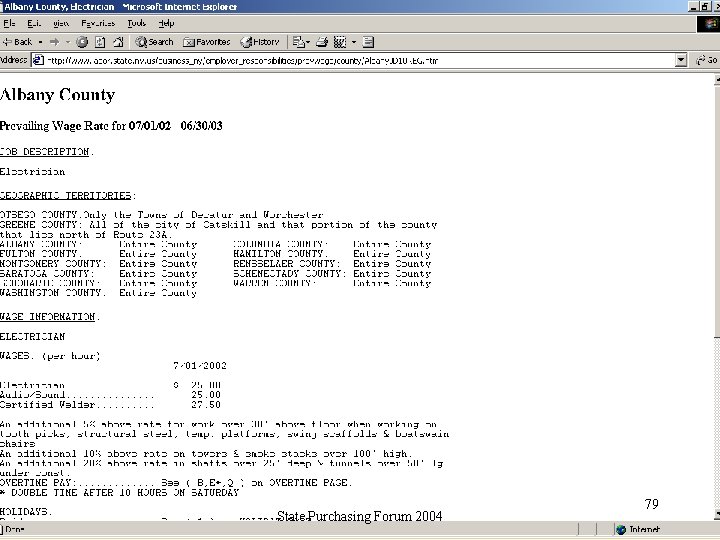Click the WAGES (per hour) label
Screen dimensions: 720x540
click(x=50, y=356)
